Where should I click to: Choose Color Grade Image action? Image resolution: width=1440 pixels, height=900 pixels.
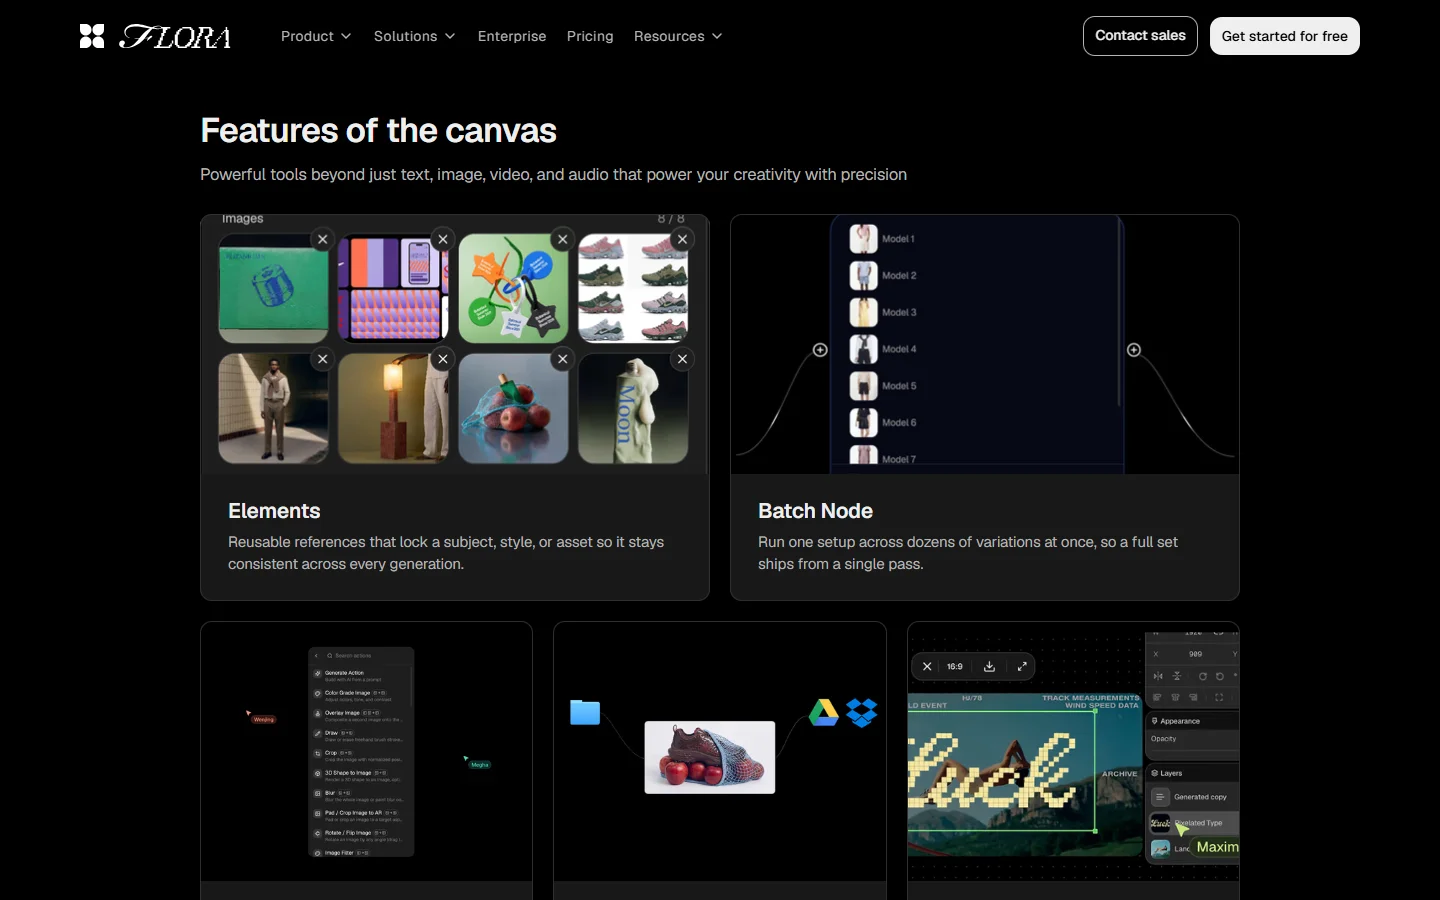pos(360,696)
